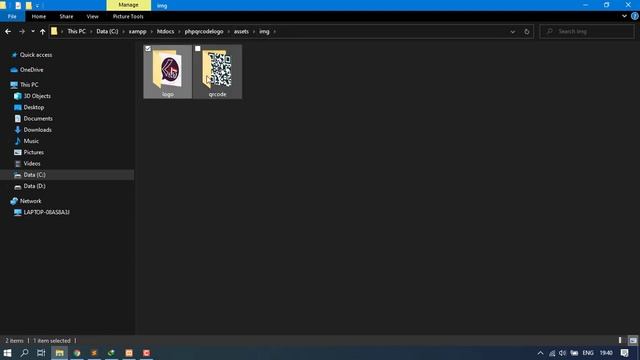The height and width of the screenshot is (360, 640).
Task: Expand the address bar history dropdown
Action: click(513, 31)
